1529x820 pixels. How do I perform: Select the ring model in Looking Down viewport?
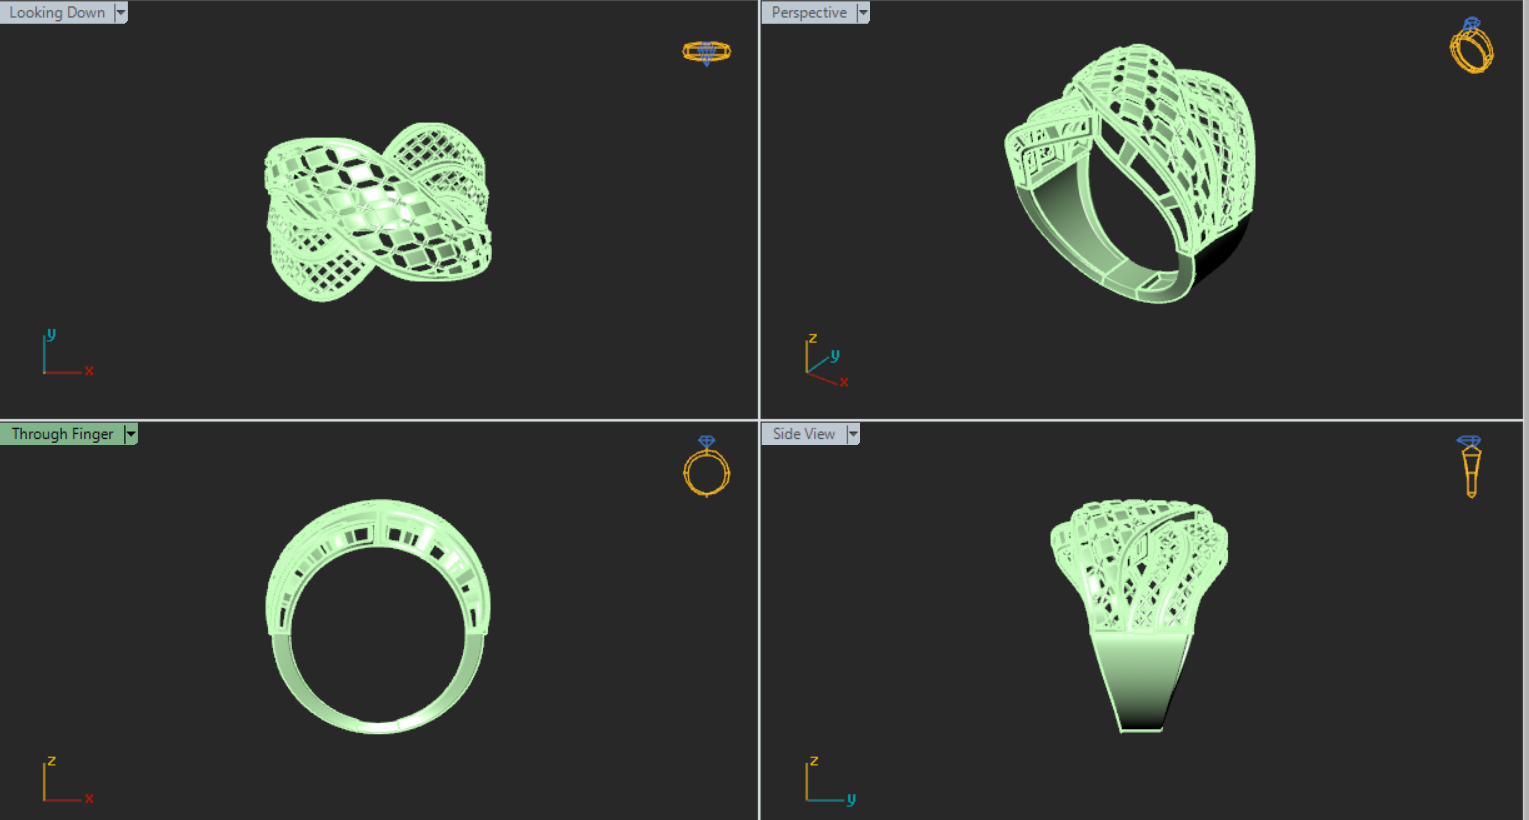(x=377, y=210)
